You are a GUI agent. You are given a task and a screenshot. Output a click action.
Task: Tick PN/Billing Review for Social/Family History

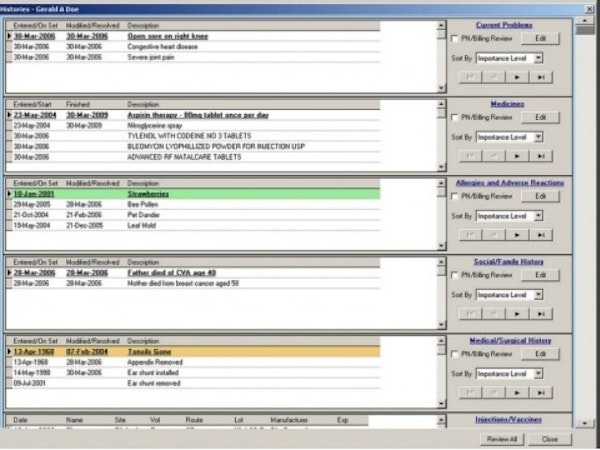coord(455,275)
